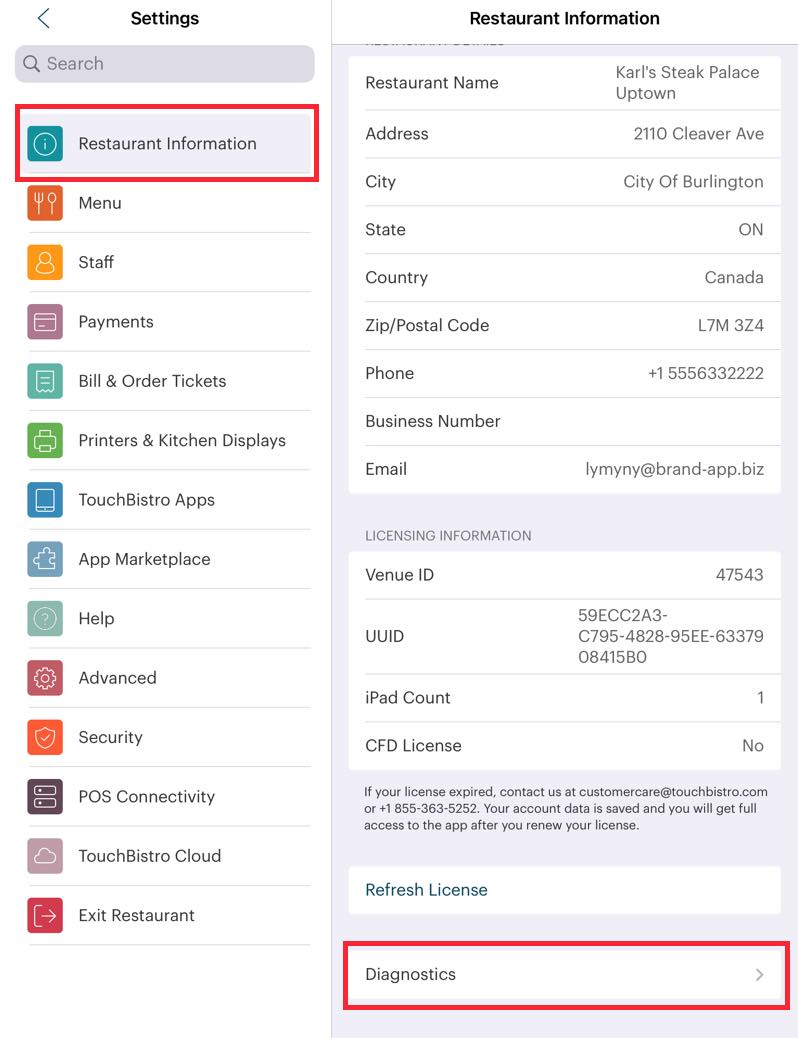Select the Restaurant Information entry
798x1038 pixels.
point(167,143)
